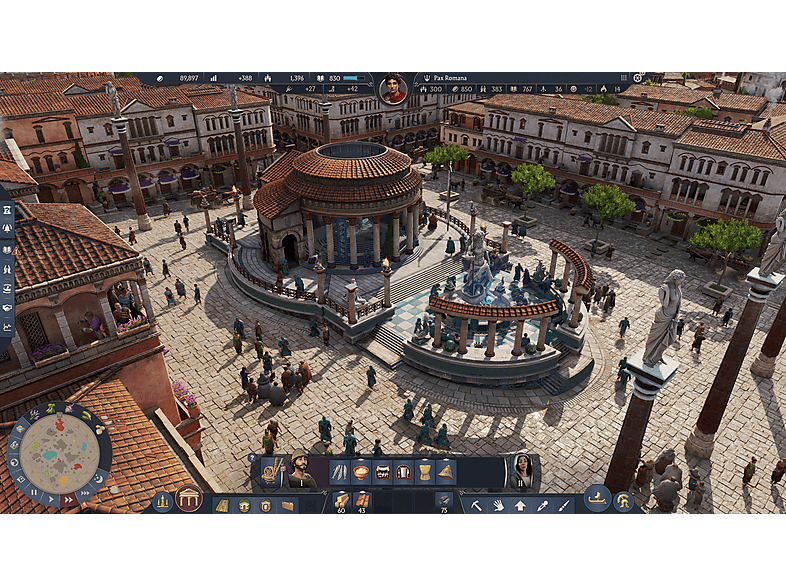Click the workforce value 300

coord(436,89)
